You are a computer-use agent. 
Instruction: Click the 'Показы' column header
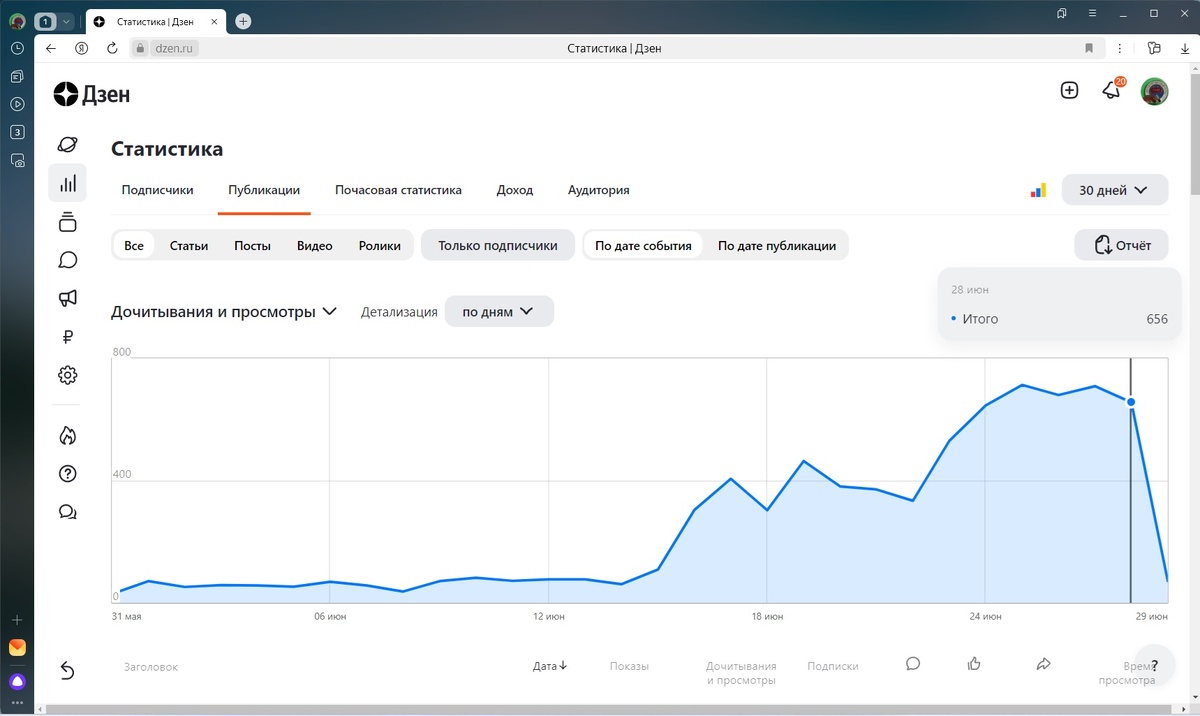629,666
